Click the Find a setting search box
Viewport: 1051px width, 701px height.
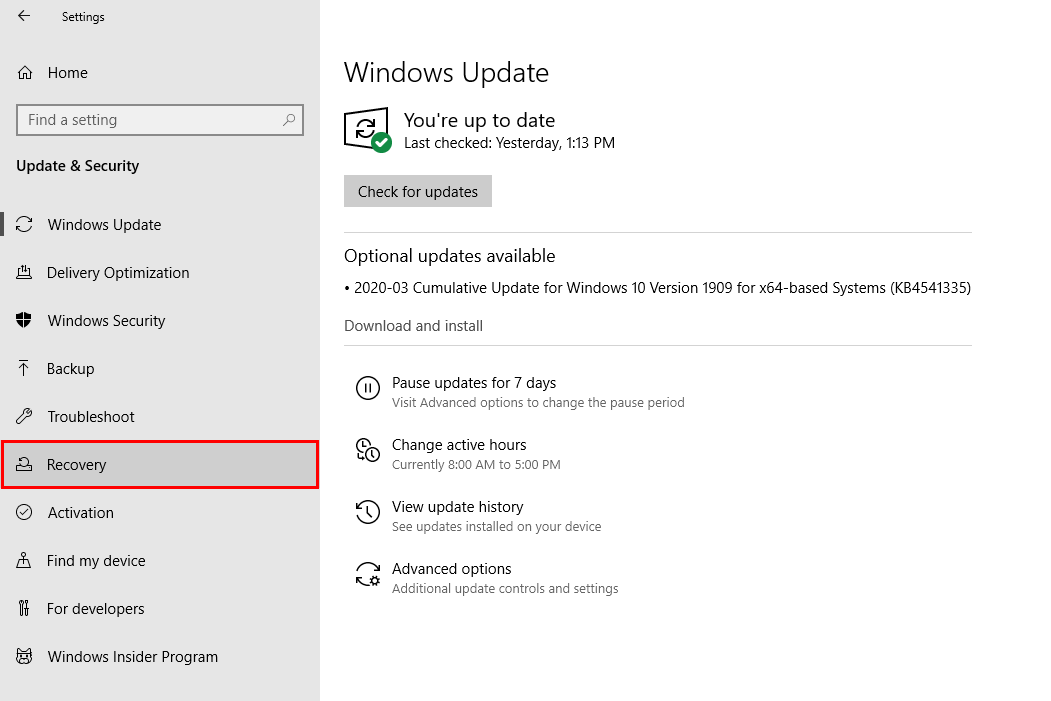click(160, 120)
